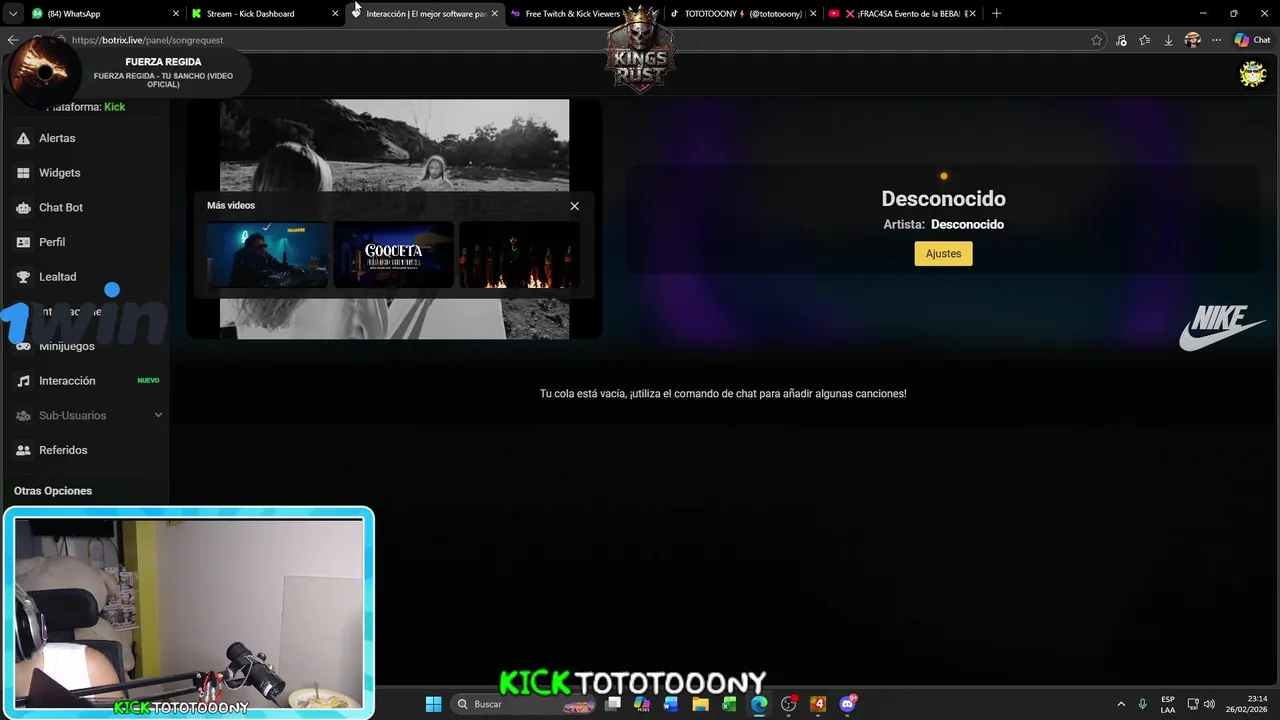This screenshot has height=720, width=1280.
Task: Open the Windows Start menu
Action: click(433, 704)
